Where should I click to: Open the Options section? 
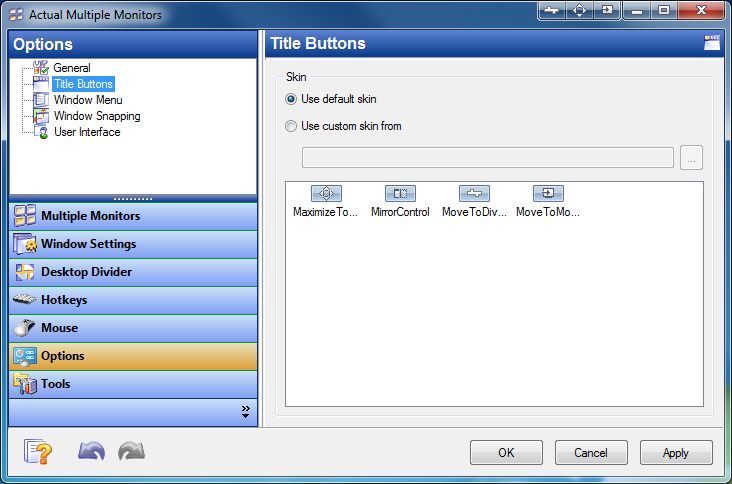pos(133,356)
